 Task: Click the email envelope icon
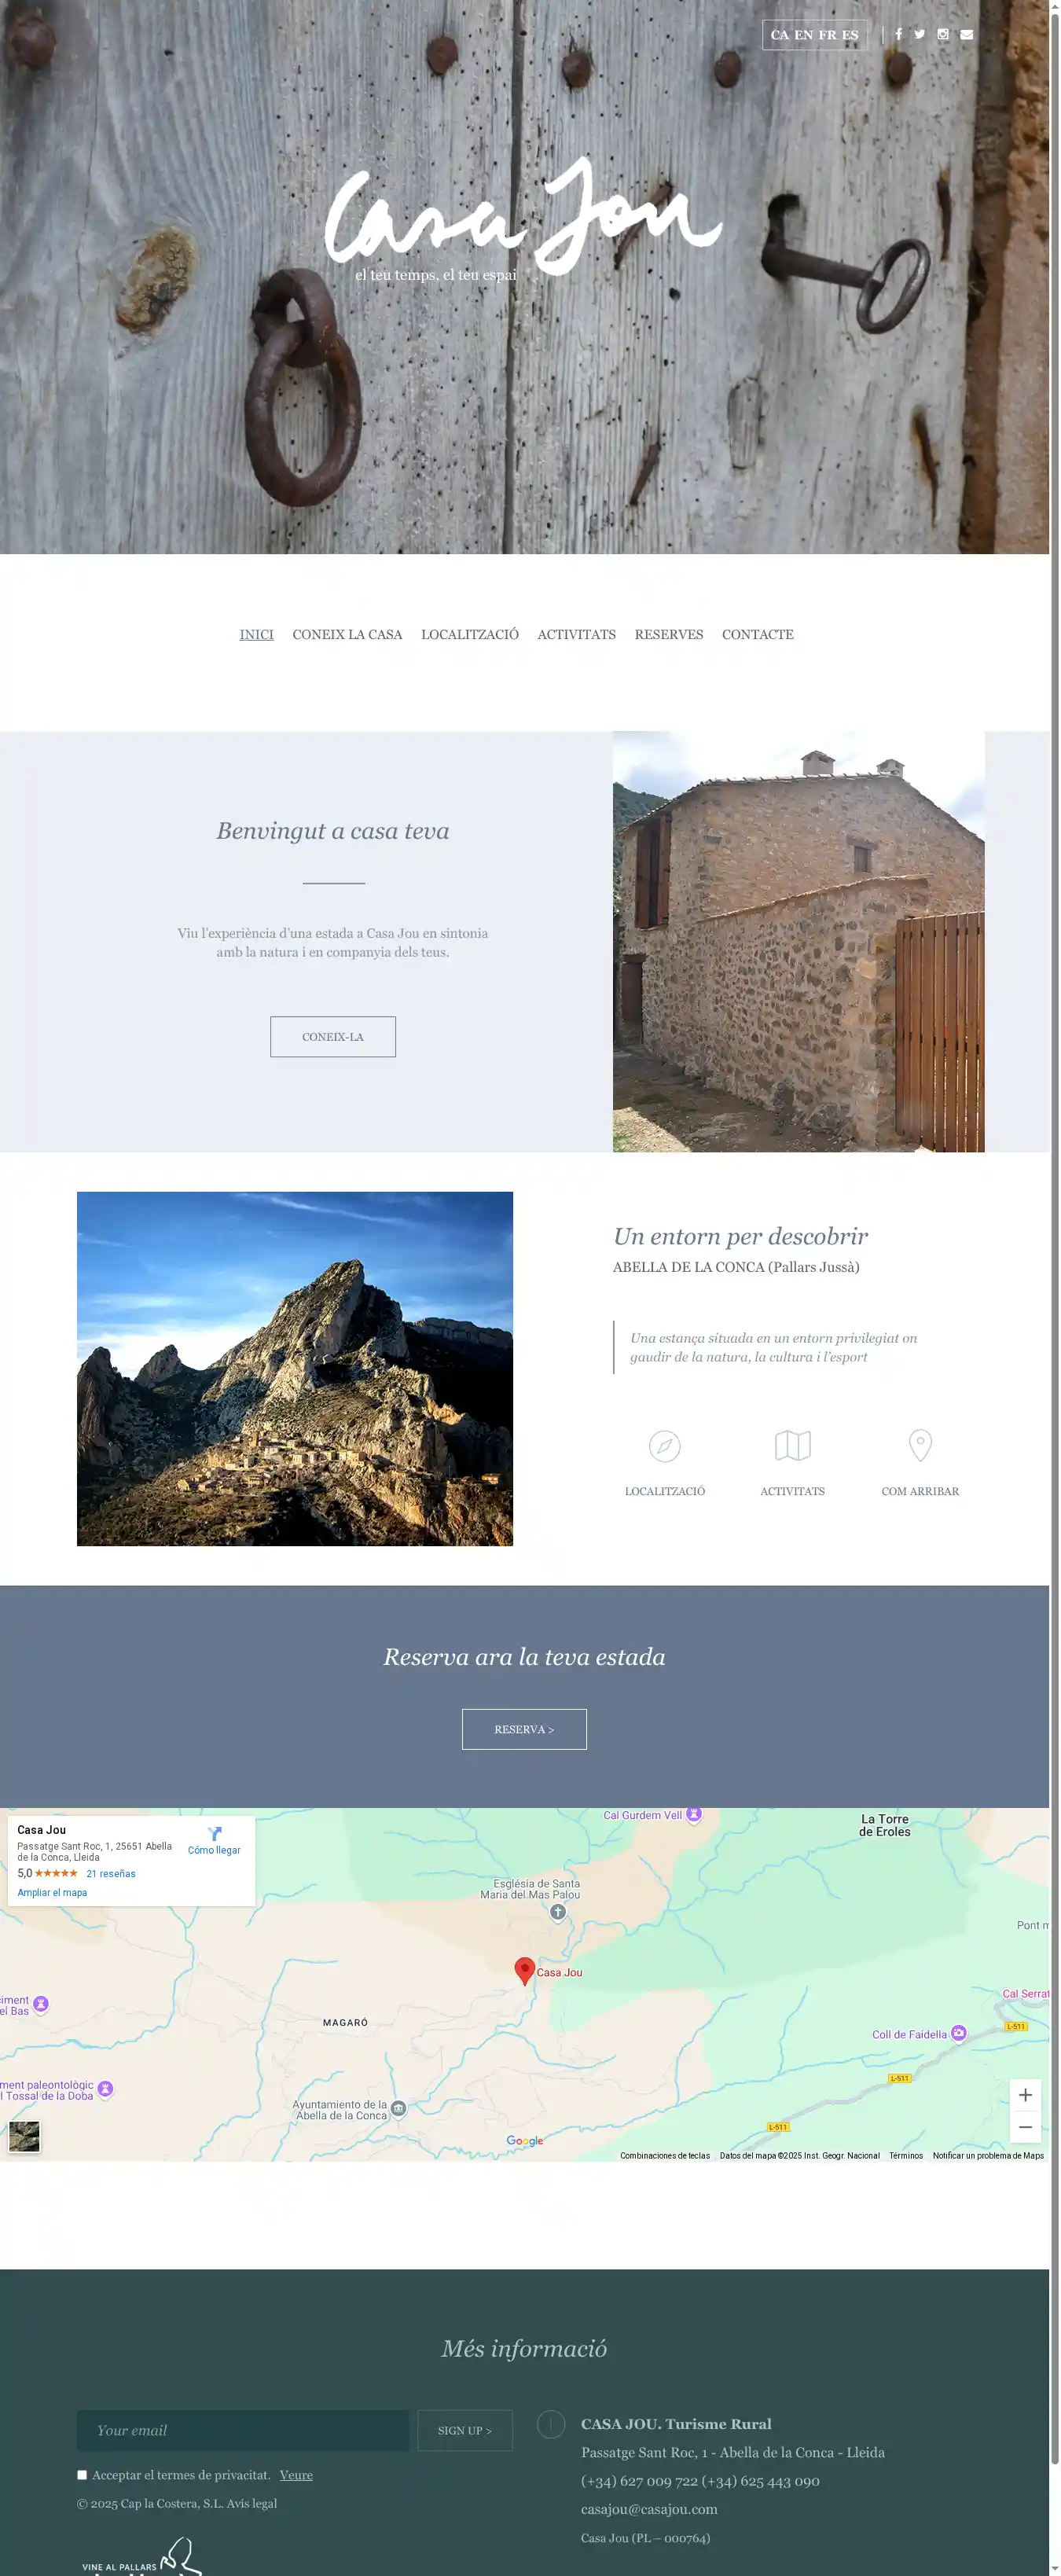click(x=966, y=34)
